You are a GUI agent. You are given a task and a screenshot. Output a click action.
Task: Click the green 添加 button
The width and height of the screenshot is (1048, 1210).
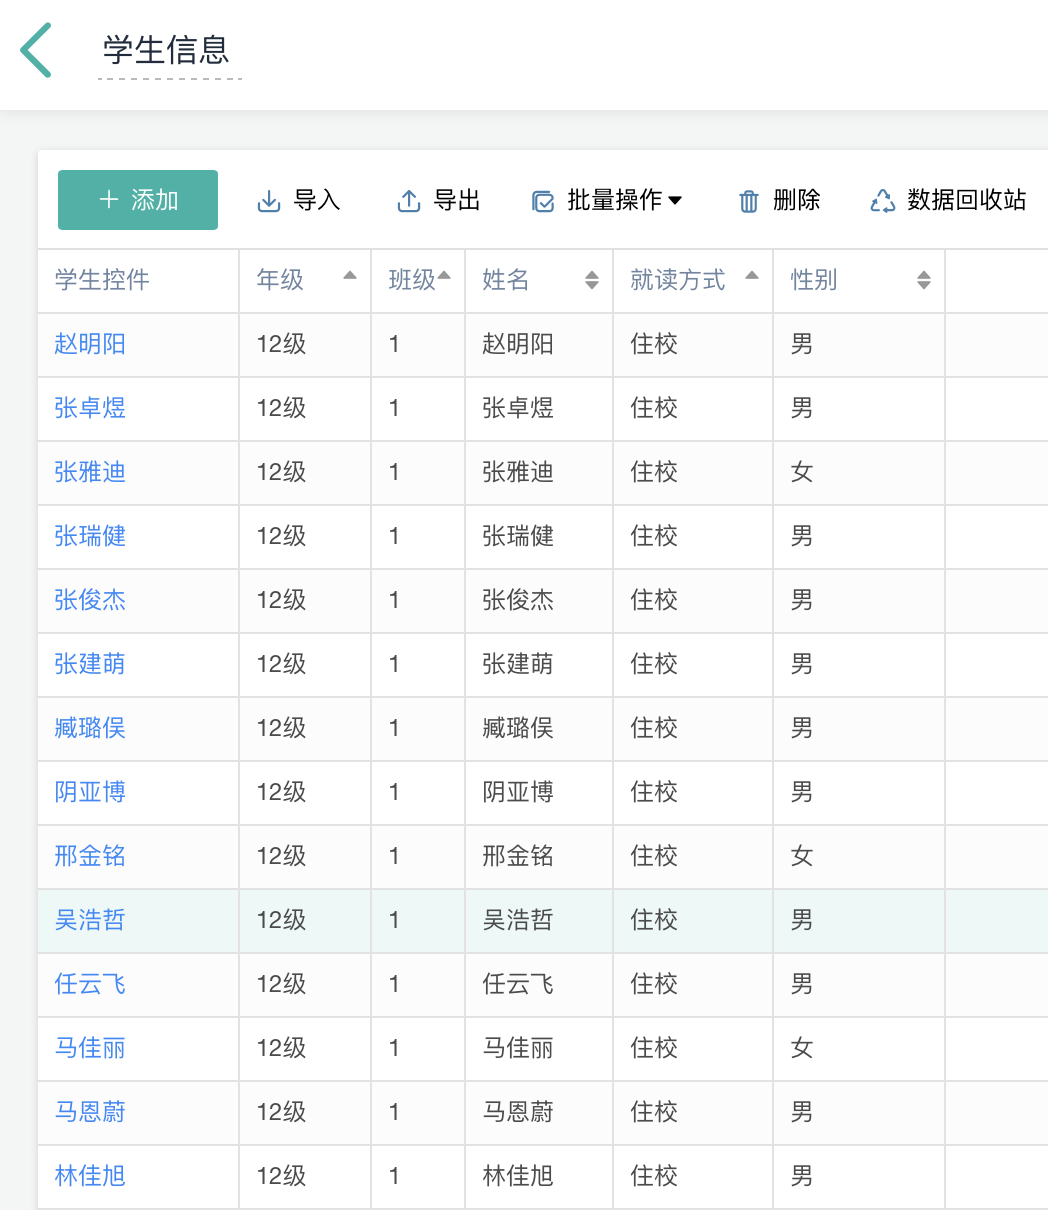tap(138, 200)
